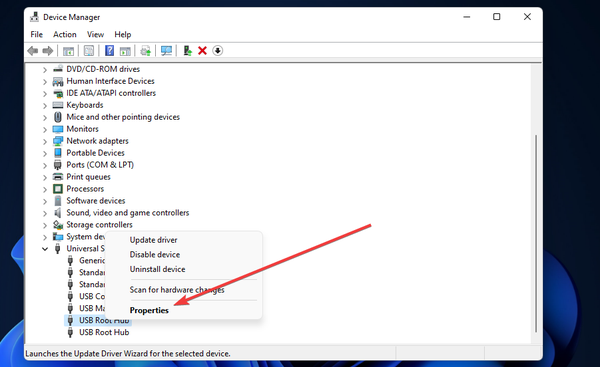Click the Scan for hardware changes monitor icon
Viewport: 600px width, 367px height.
point(166,51)
